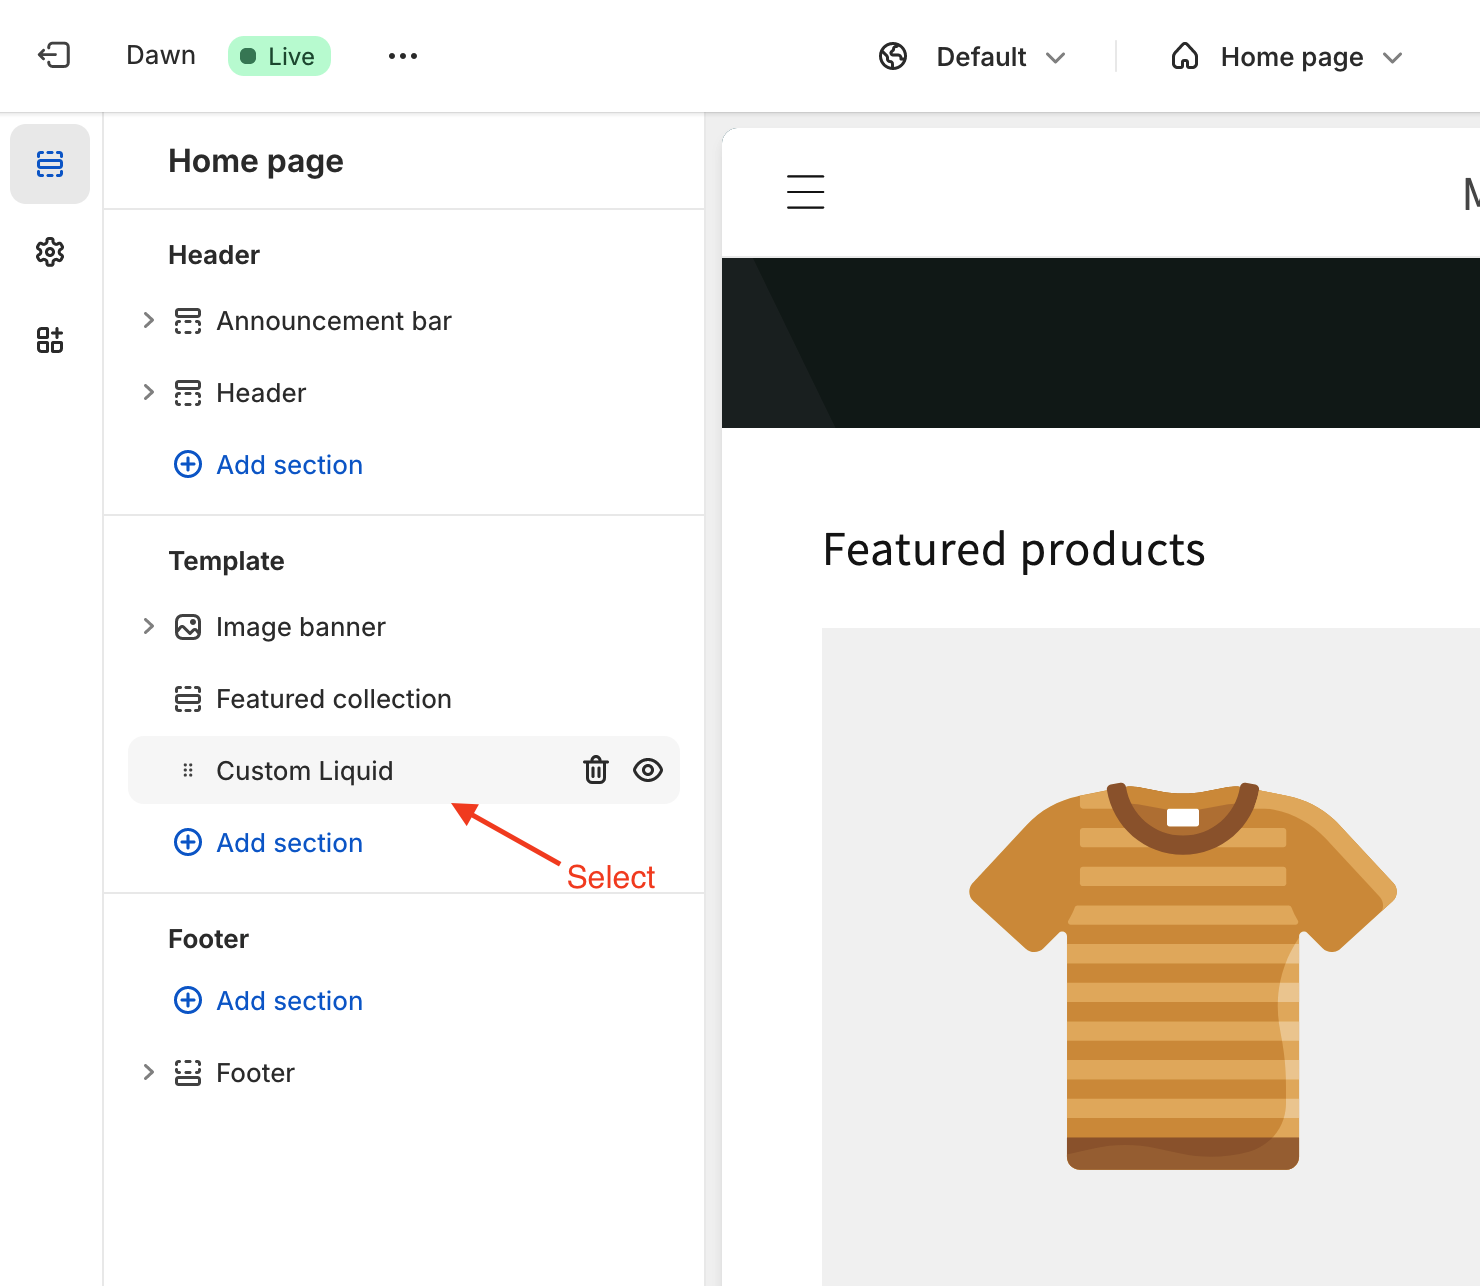
Task: Click the striped t-shirt product image
Action: point(1183,975)
